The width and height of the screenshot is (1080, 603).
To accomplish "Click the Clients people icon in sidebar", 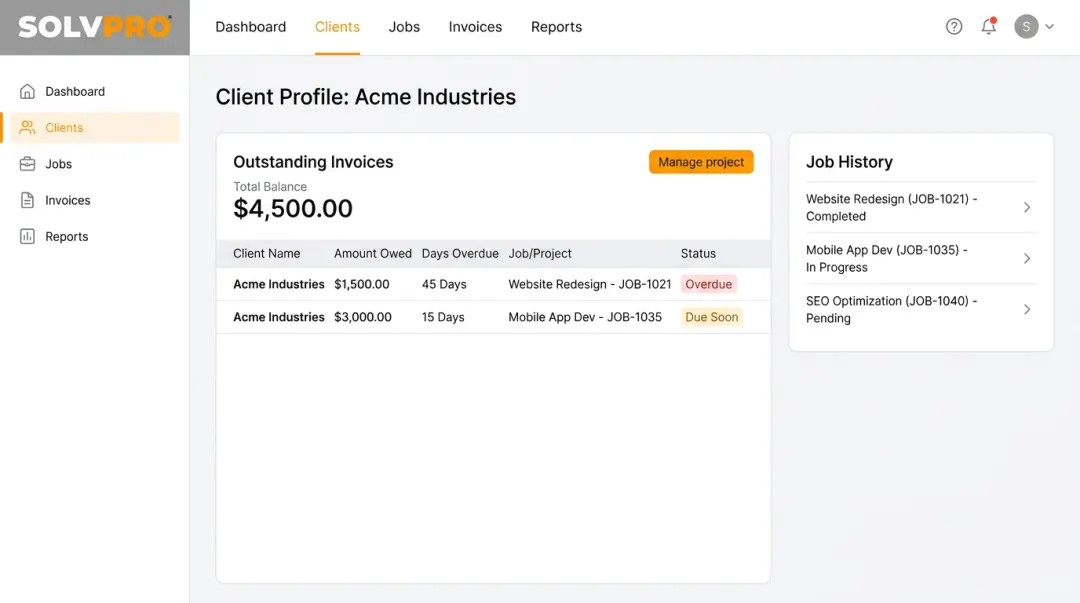I will pyautogui.click(x=27, y=127).
